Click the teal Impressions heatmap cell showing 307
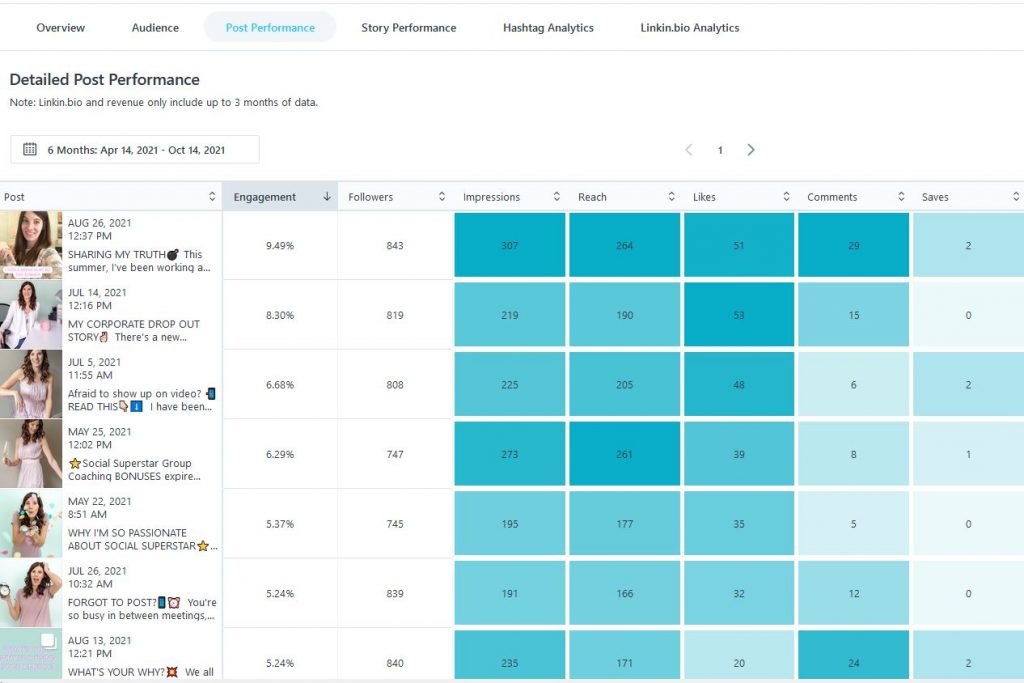Image resolution: width=1024 pixels, height=683 pixels. click(510, 243)
